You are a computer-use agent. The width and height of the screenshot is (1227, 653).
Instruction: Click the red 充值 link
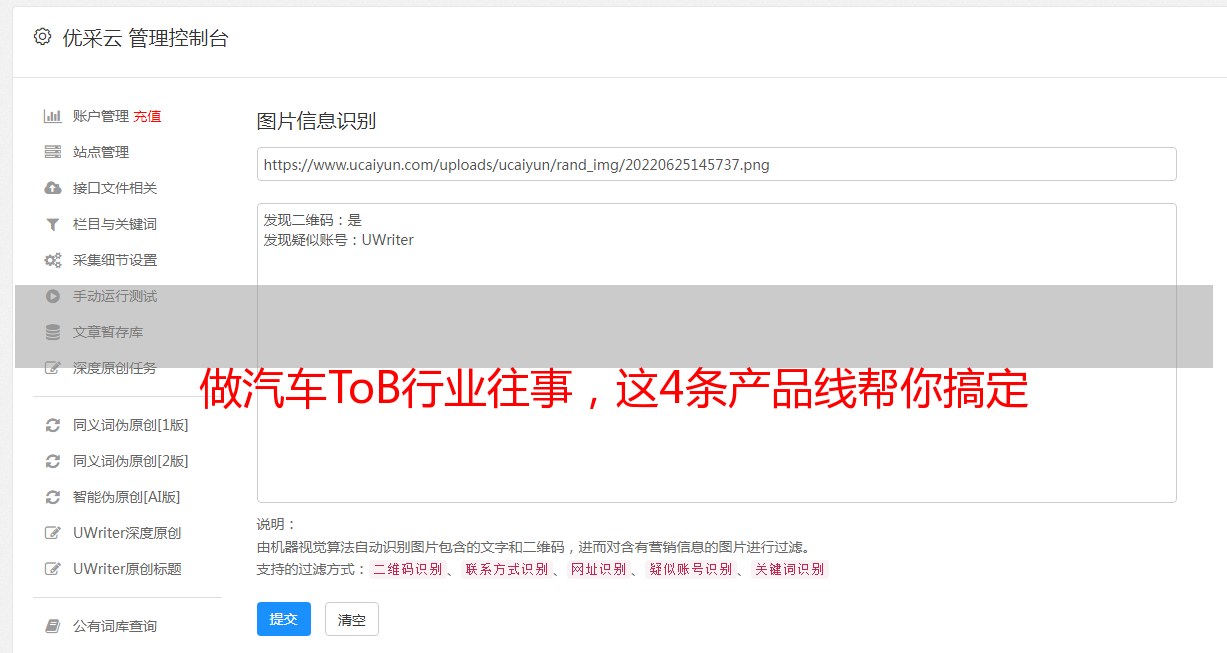click(x=147, y=116)
